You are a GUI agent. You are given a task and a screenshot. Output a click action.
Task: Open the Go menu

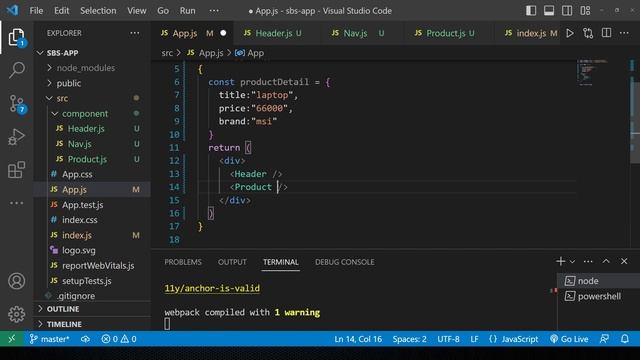click(x=163, y=11)
